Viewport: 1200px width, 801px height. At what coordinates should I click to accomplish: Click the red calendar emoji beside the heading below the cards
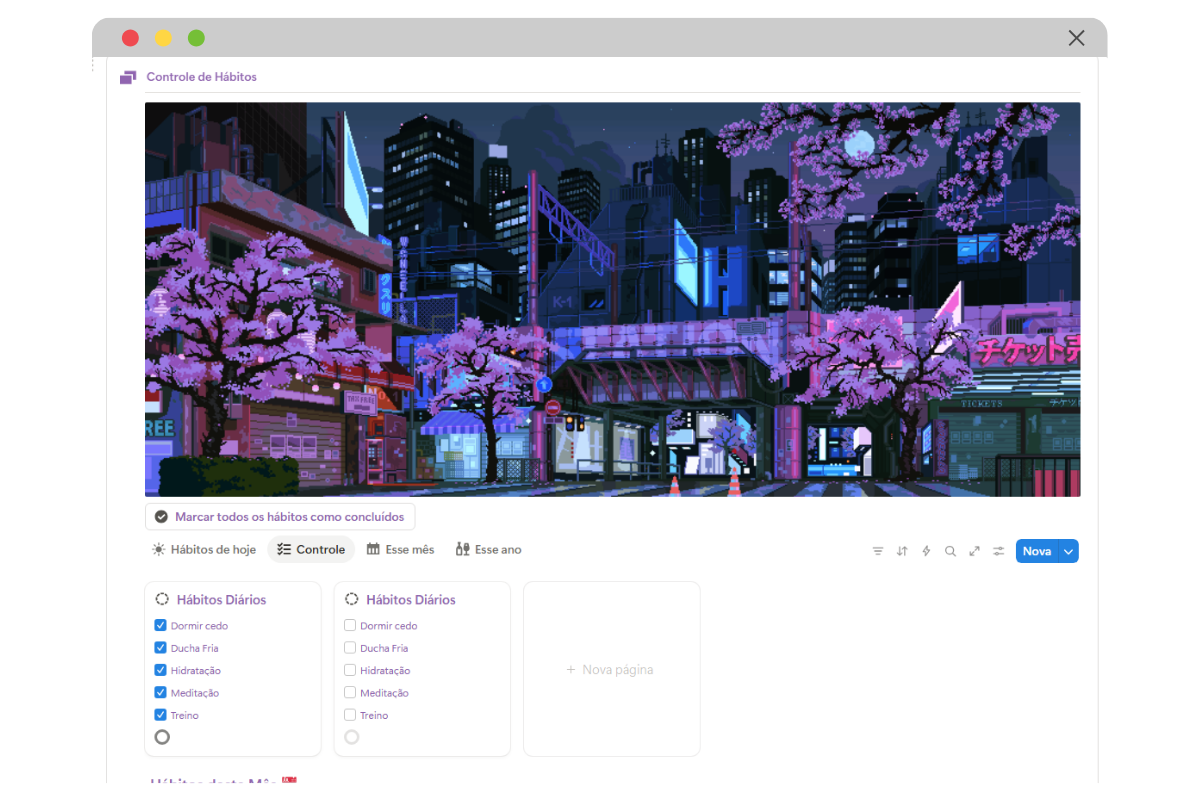point(290,779)
